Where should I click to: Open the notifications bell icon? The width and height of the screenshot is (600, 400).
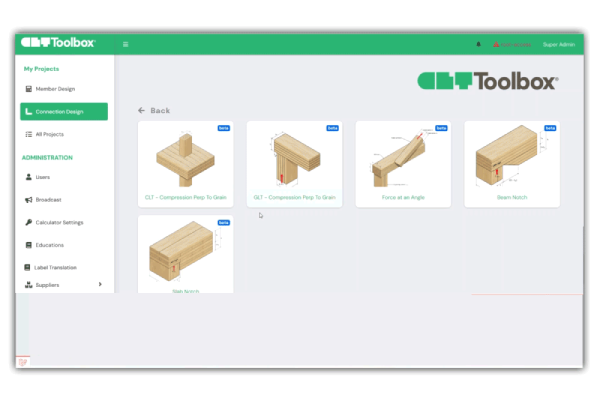[478, 44]
